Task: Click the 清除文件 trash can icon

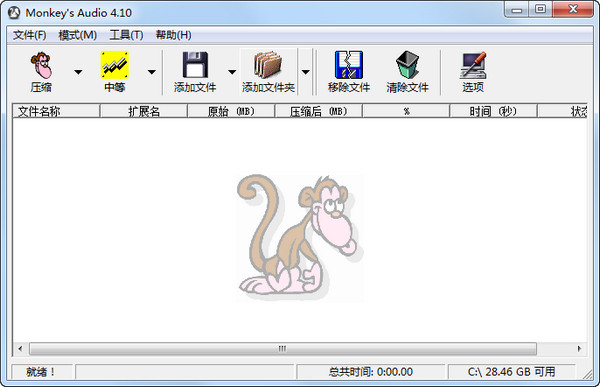Action: pyautogui.click(x=408, y=65)
